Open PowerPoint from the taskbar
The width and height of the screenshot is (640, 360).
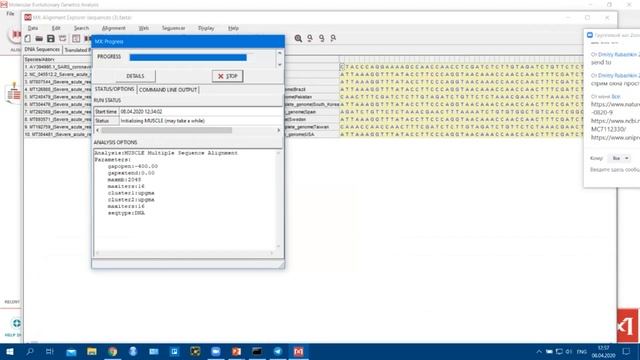click(x=236, y=351)
